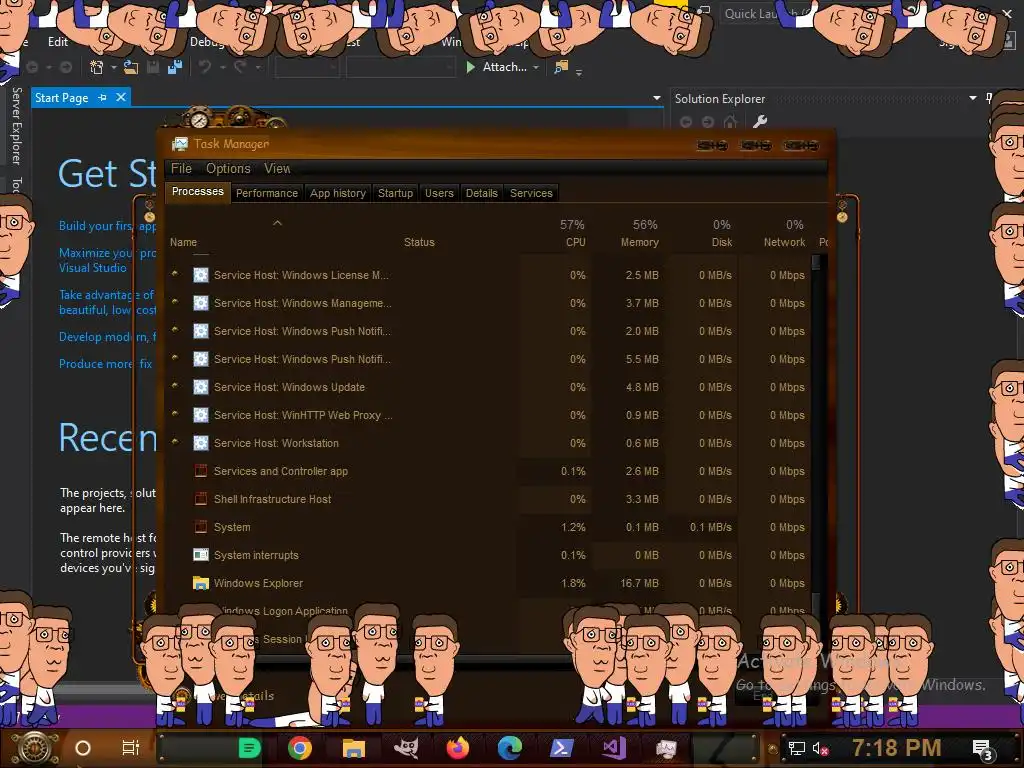
Task: Click gear icon of Service Host: Windows Update
Action: [200, 387]
